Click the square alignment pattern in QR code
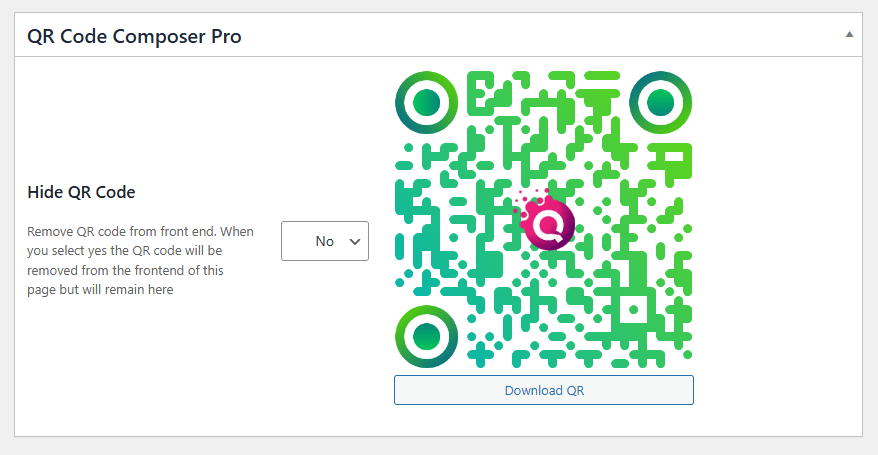Image resolution: width=878 pixels, height=455 pixels. (631, 311)
